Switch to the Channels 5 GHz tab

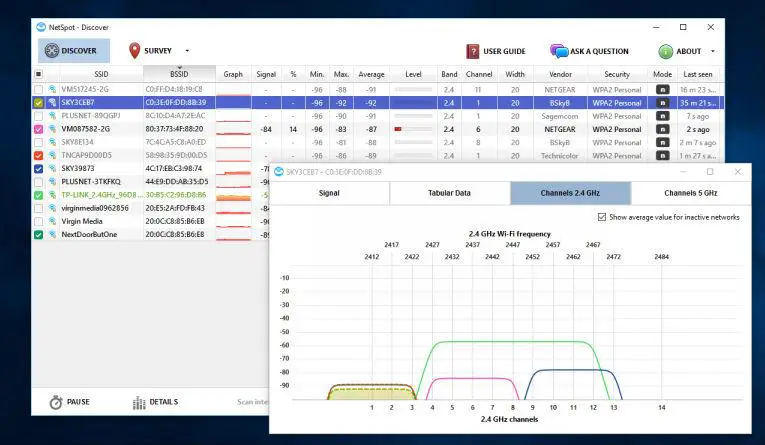coord(691,193)
